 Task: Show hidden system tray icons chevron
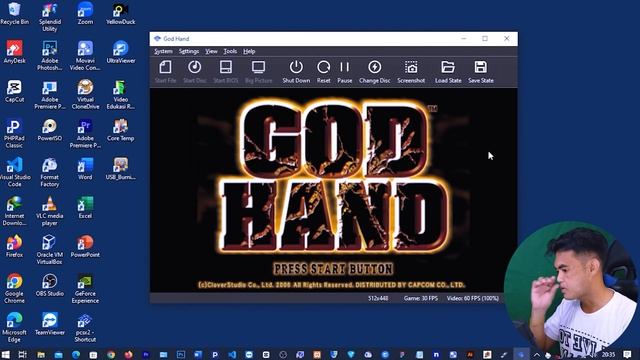click(x=536, y=355)
